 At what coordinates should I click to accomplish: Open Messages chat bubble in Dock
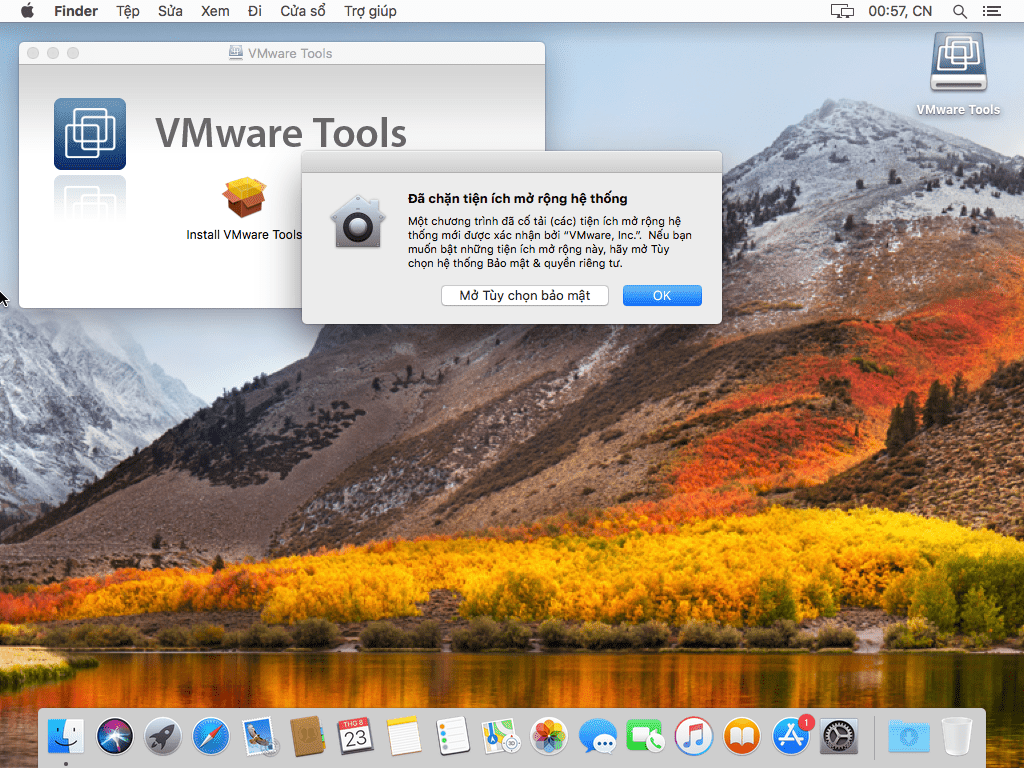[x=597, y=736]
